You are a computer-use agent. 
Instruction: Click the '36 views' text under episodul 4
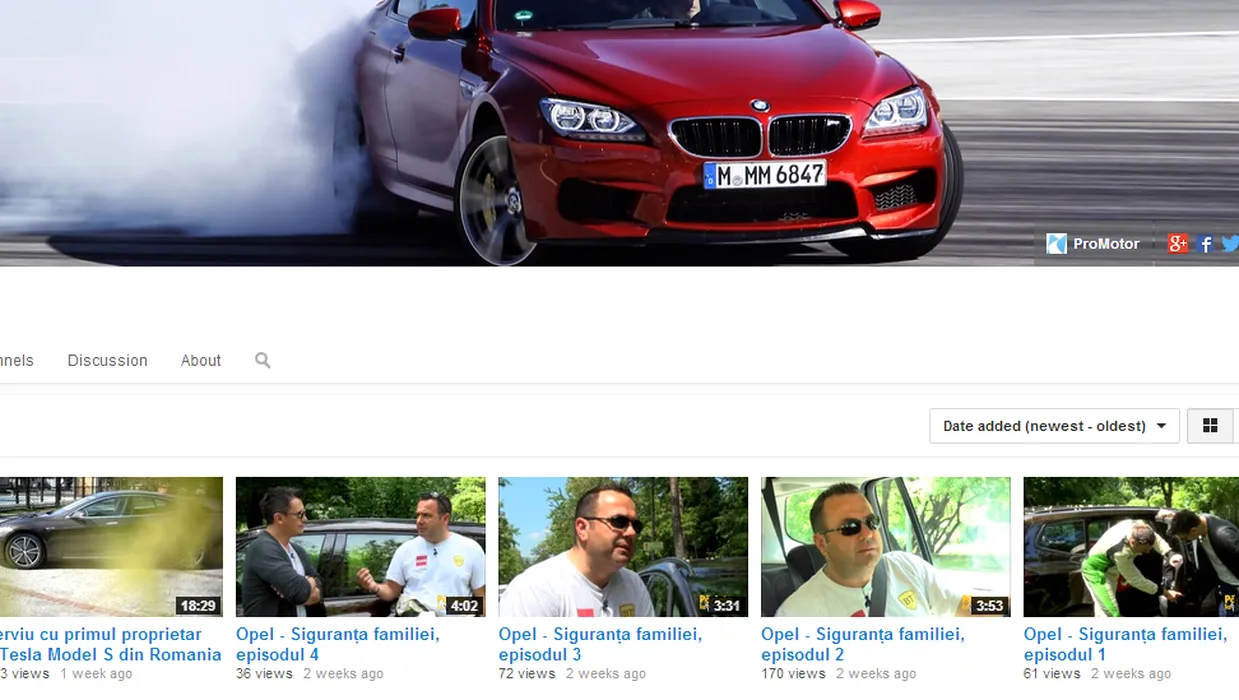pos(264,674)
